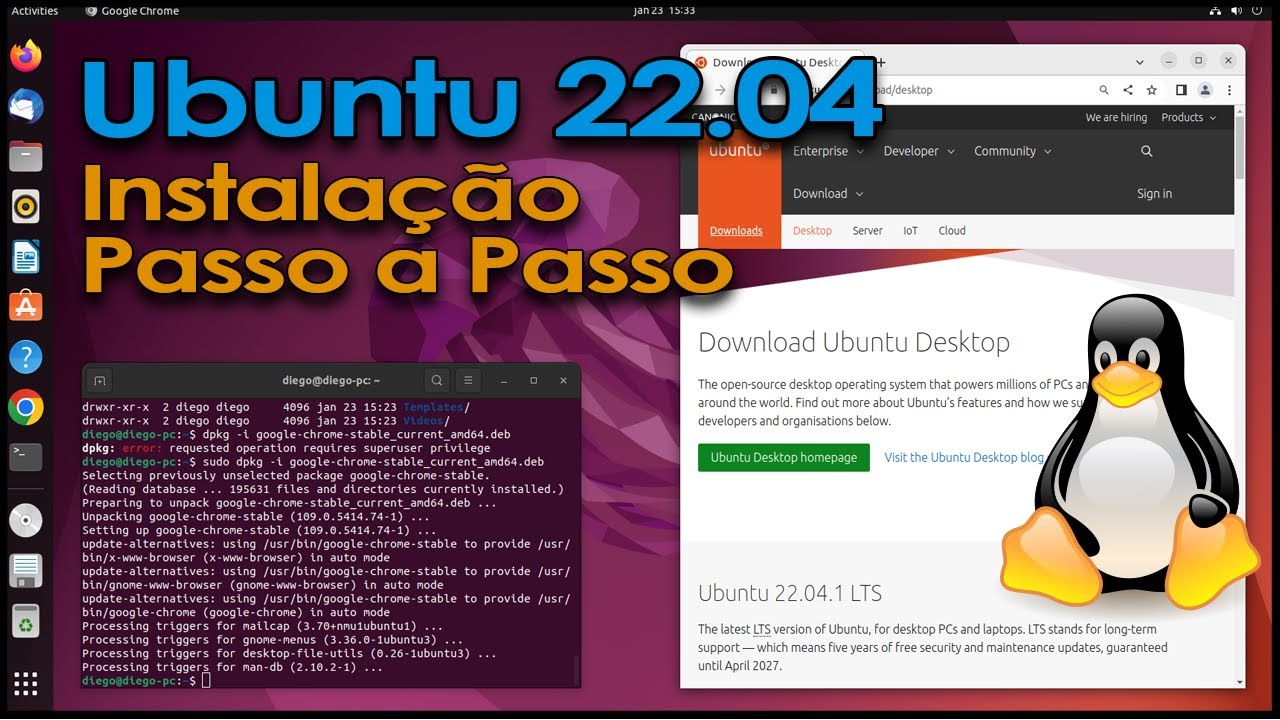Viewport: 1280px width, 720px height.
Task: Open a new tab in Terminal window
Action: pos(99,380)
